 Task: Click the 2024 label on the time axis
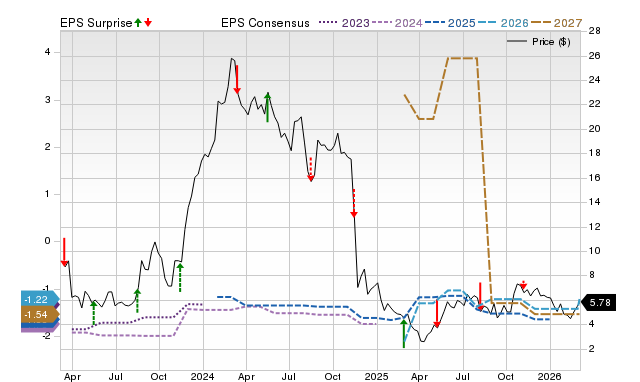click(202, 376)
